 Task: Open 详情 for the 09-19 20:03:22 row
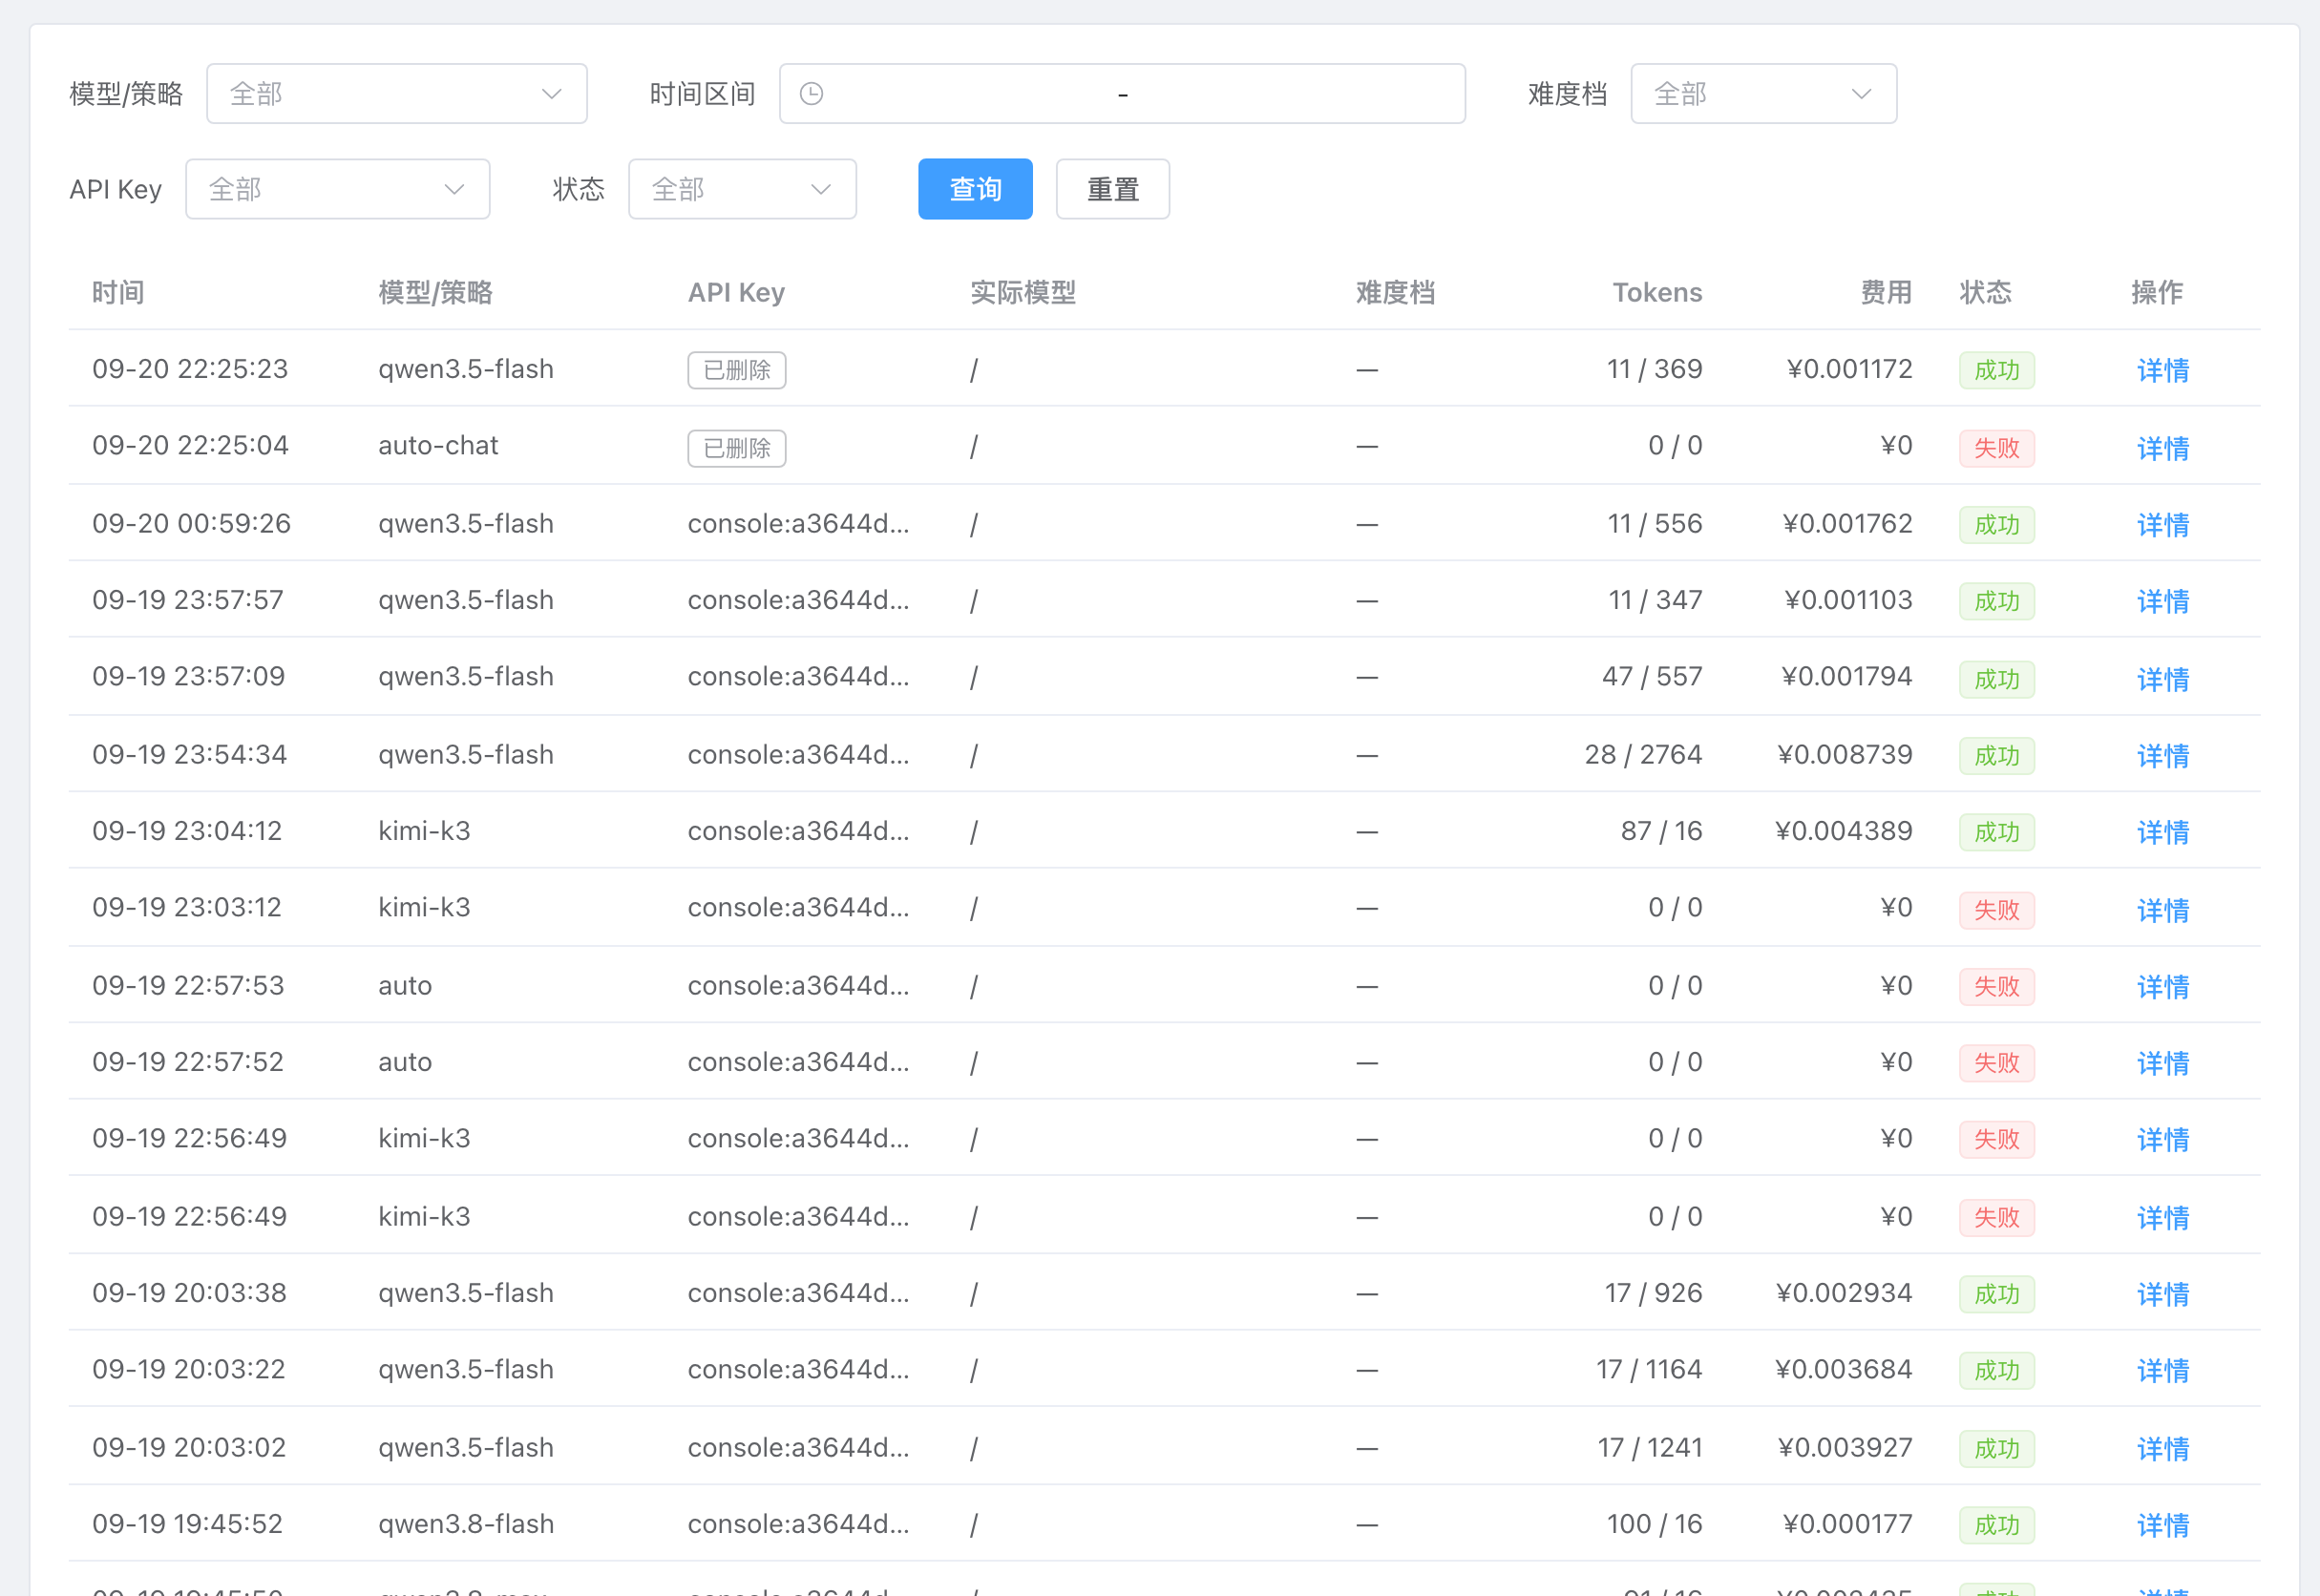point(2162,1371)
